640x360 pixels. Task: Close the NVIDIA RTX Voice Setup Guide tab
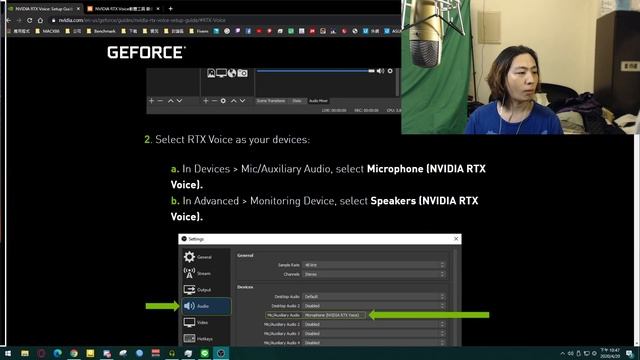tap(78, 9)
